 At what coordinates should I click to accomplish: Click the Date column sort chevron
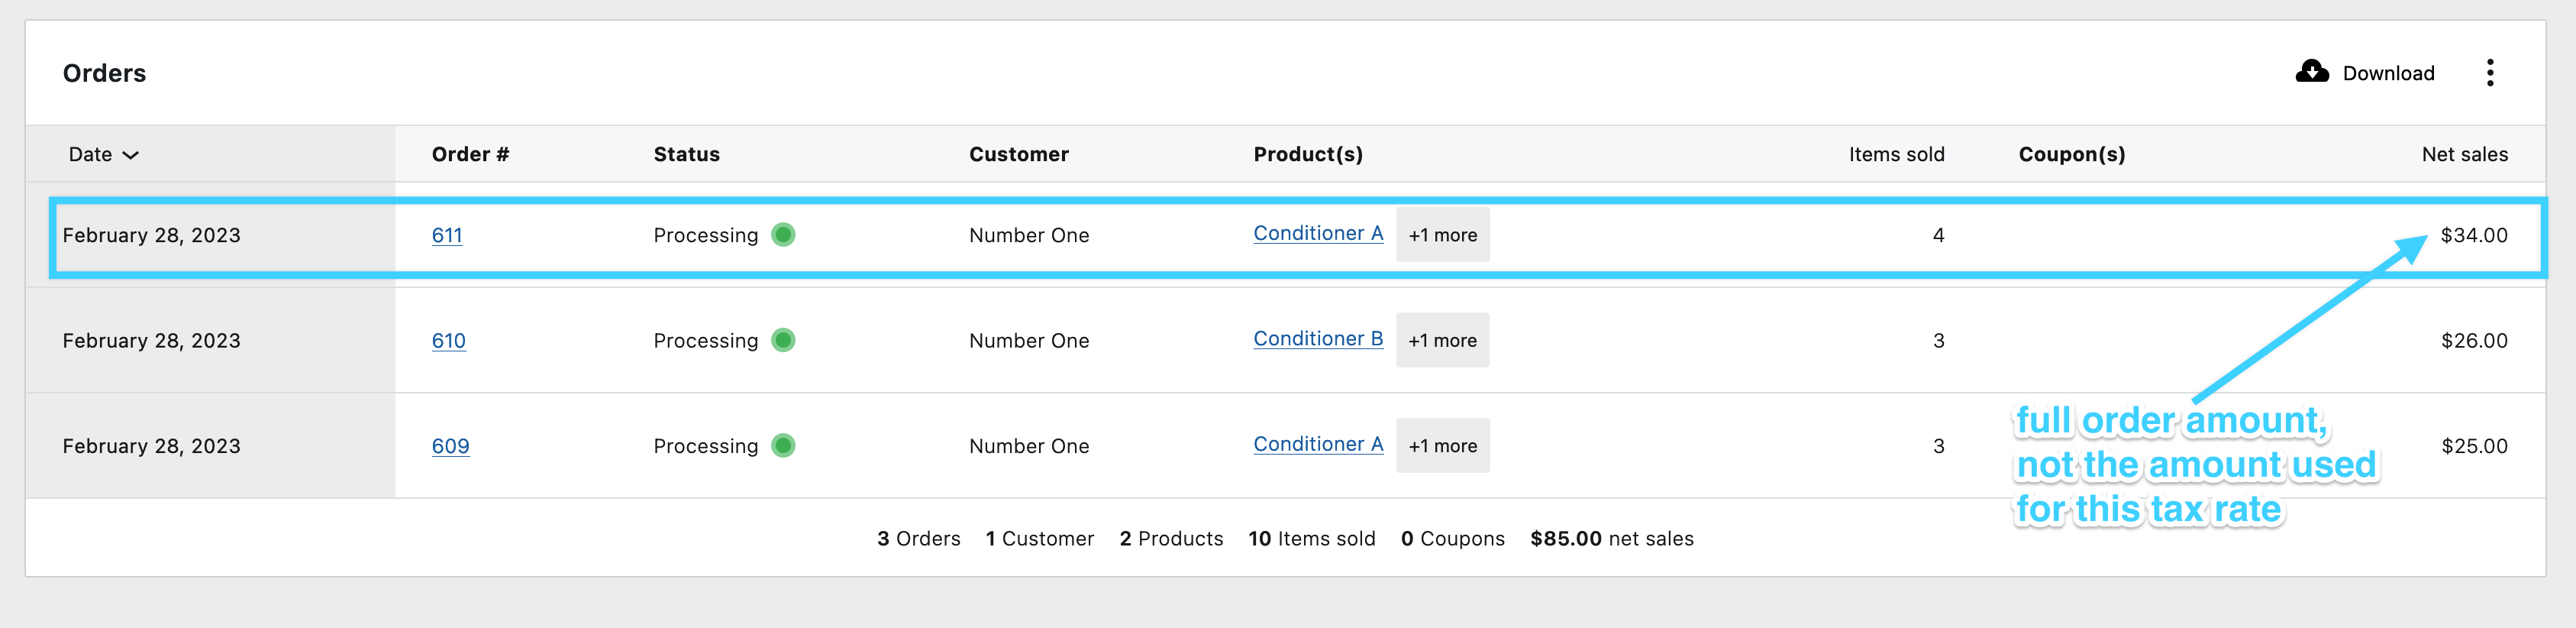133,155
